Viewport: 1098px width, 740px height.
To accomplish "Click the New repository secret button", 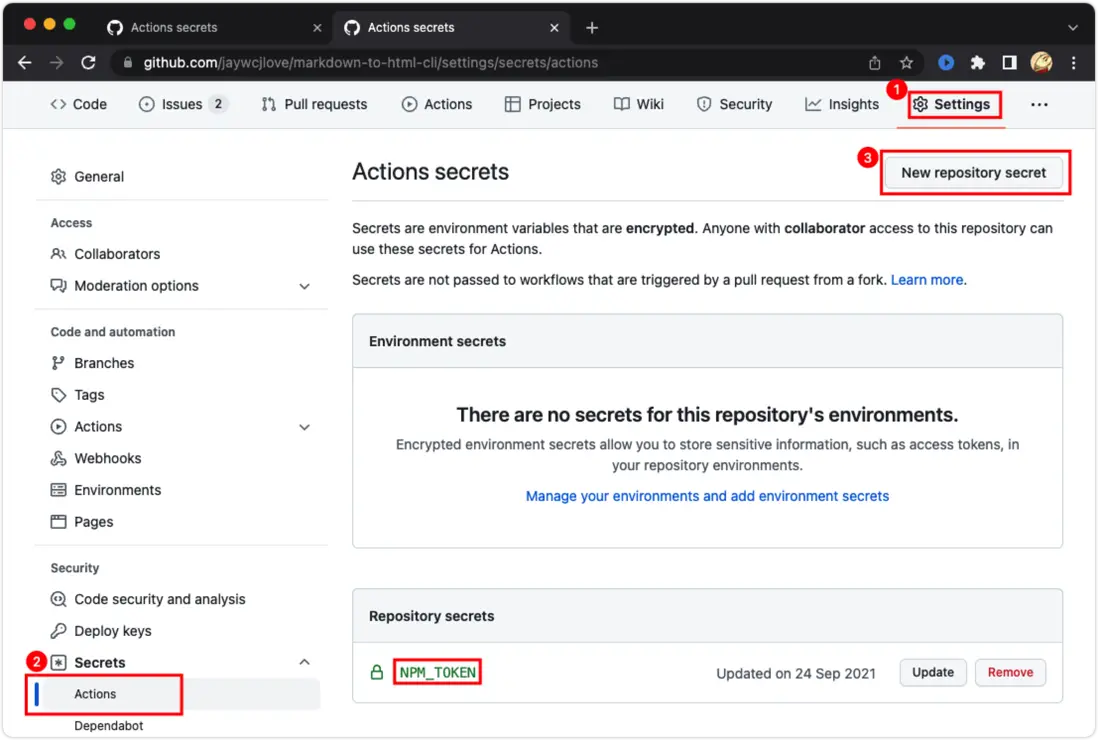I will pyautogui.click(x=973, y=173).
